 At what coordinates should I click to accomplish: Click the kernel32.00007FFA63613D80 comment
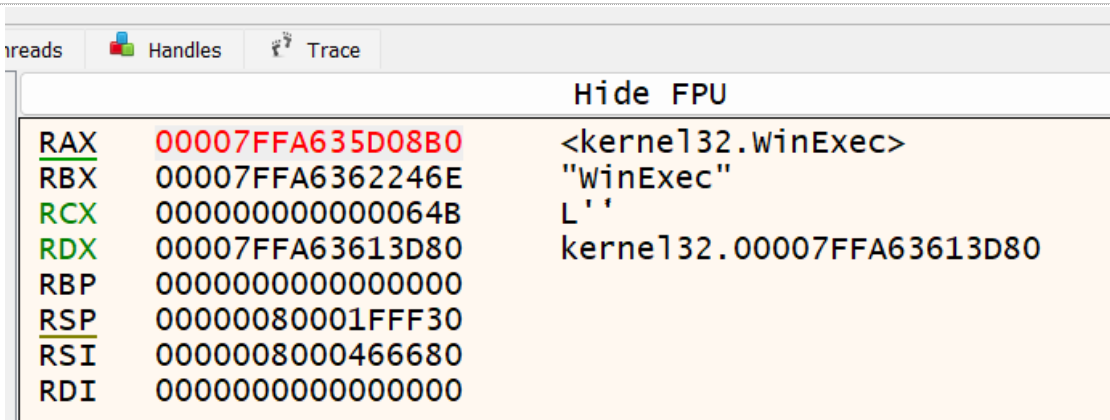click(801, 249)
